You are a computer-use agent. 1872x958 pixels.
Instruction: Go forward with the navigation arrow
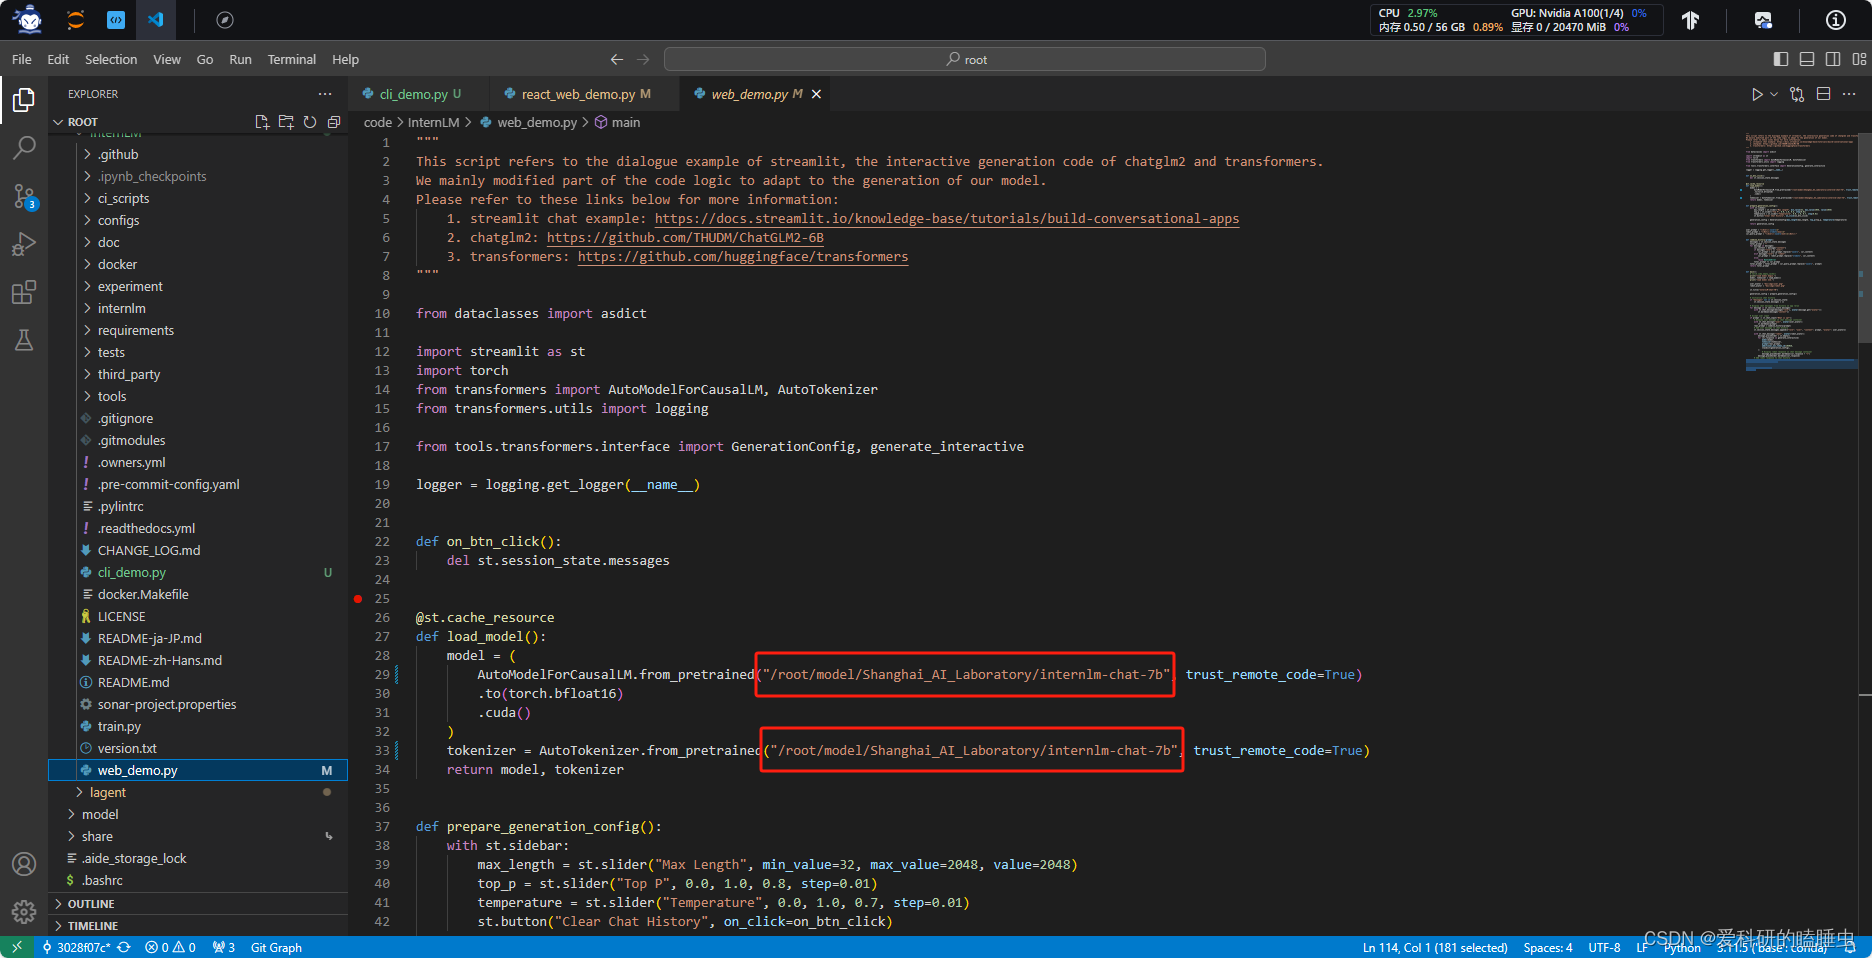[x=643, y=60]
